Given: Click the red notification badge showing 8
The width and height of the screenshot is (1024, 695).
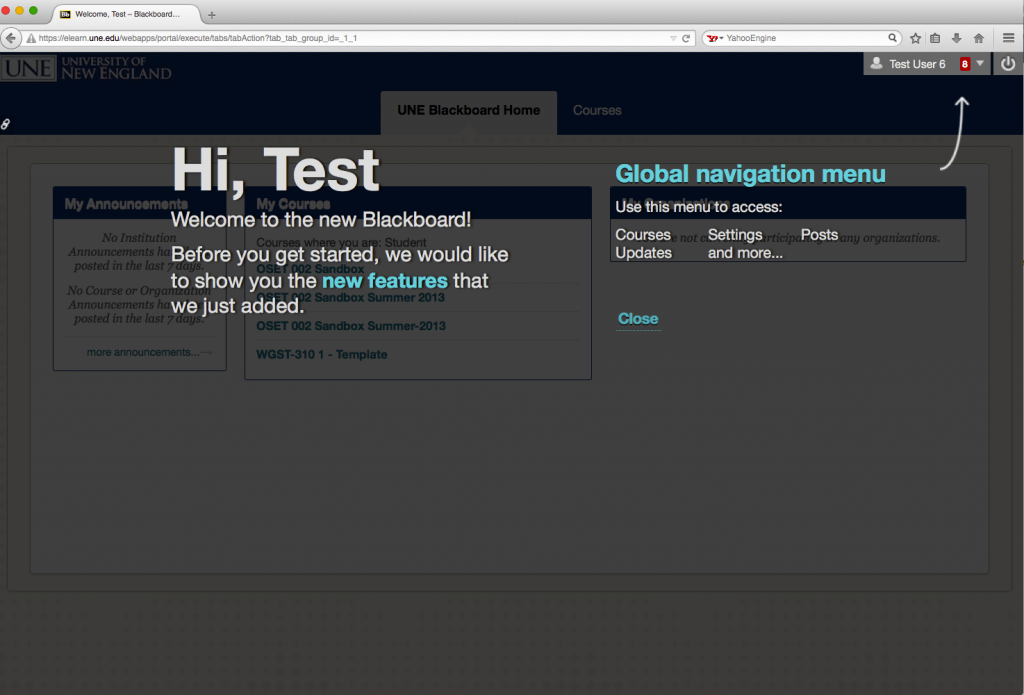Looking at the screenshot, I should (x=965, y=64).
